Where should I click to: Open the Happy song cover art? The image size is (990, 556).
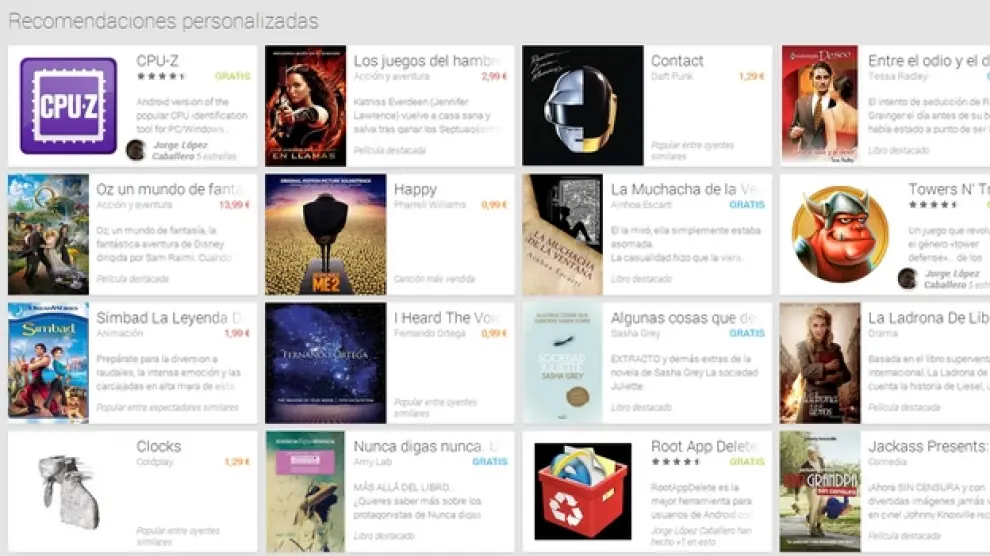click(326, 234)
